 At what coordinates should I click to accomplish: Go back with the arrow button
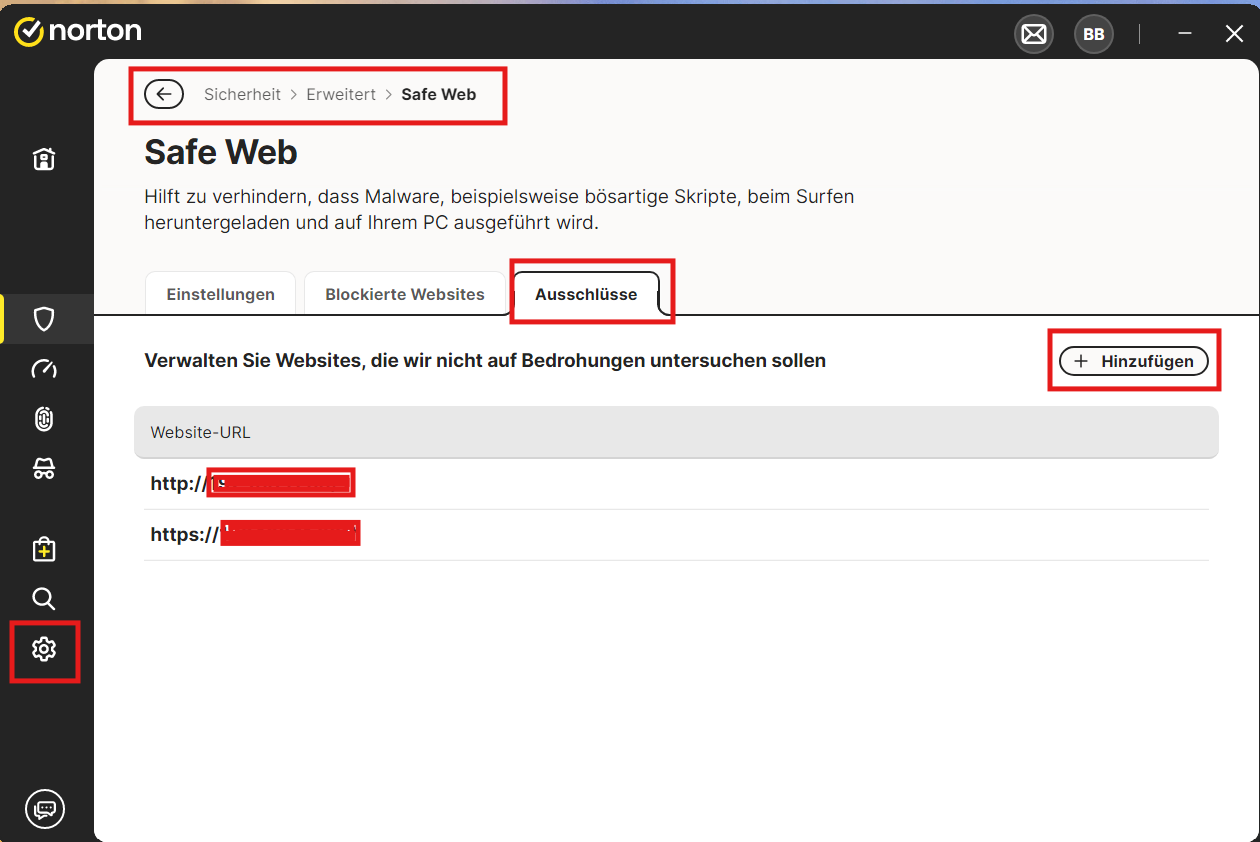pyautogui.click(x=164, y=94)
